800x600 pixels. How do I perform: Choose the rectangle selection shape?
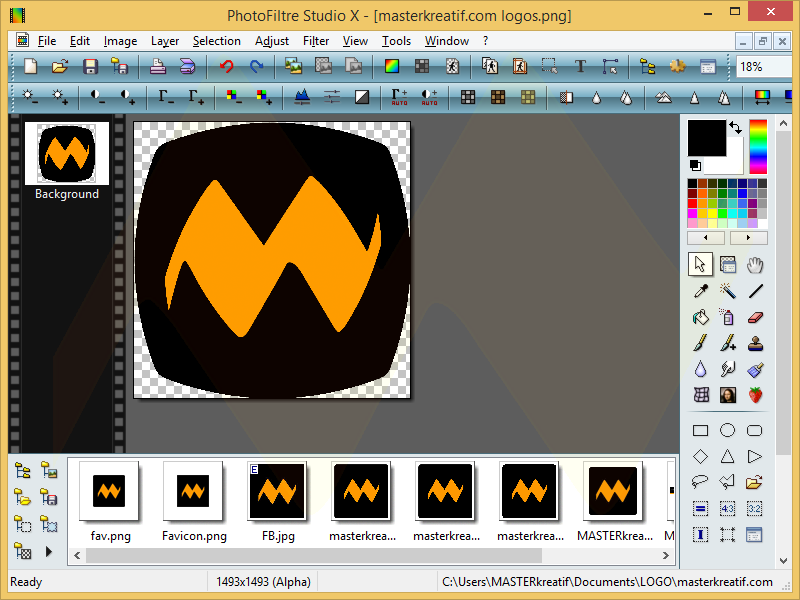701,431
